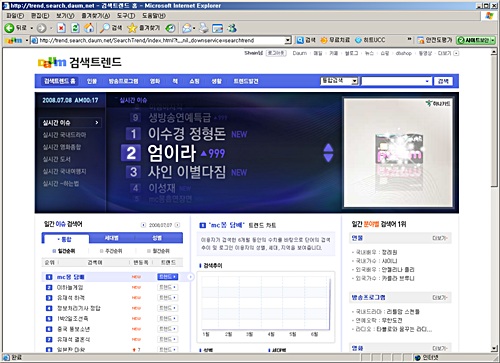
Task: Click the Windows flag logo top right
Action: pos(489,16)
